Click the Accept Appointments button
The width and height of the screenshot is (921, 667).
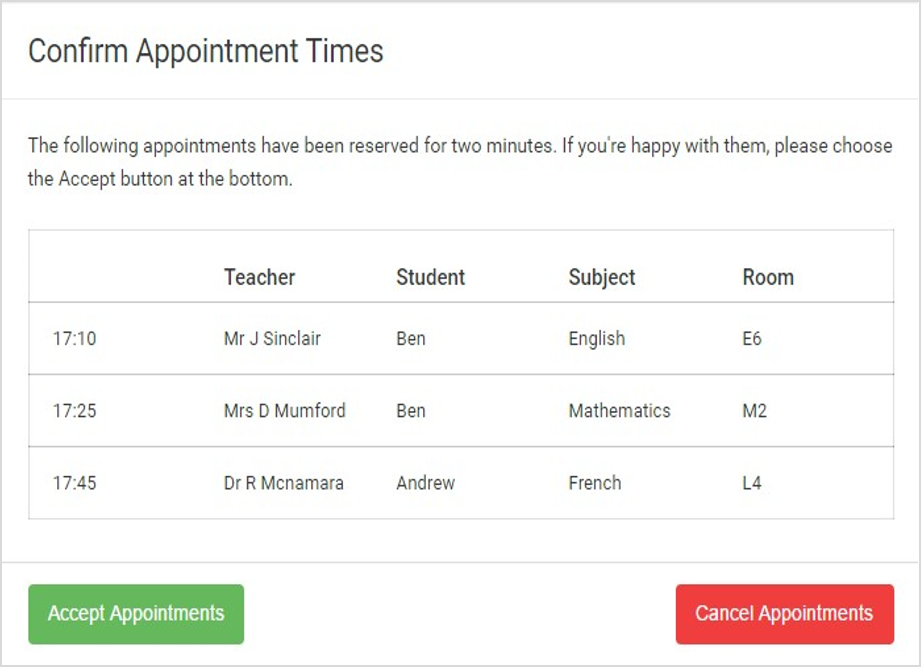pos(136,614)
